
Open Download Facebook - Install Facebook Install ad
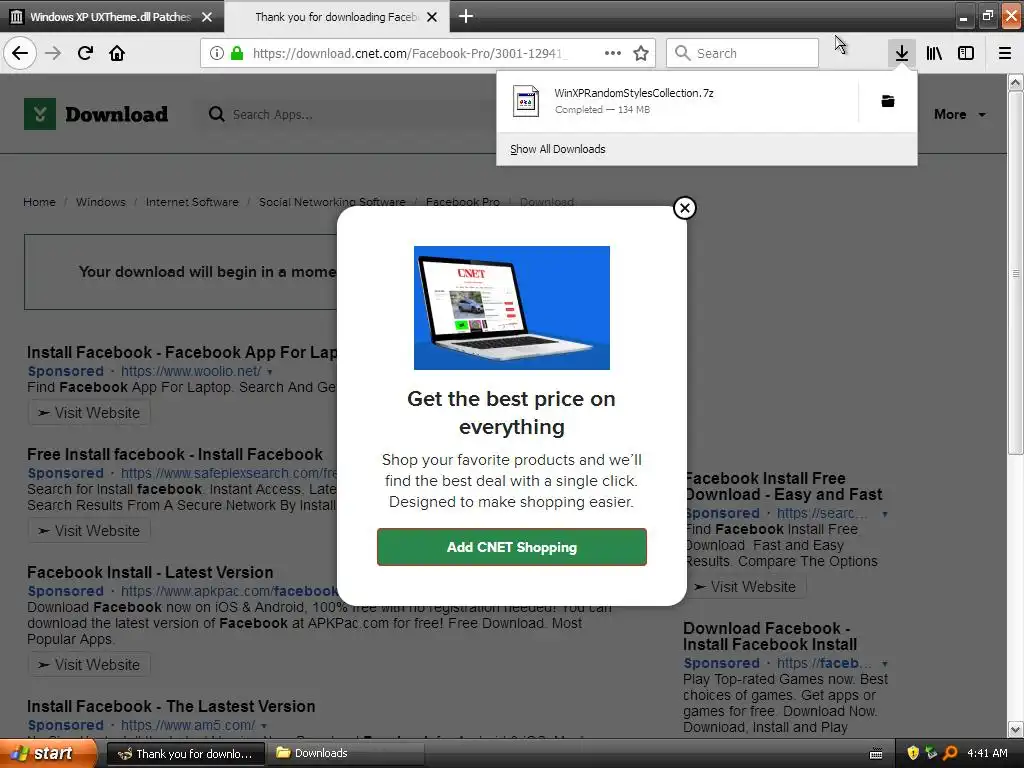click(x=770, y=636)
